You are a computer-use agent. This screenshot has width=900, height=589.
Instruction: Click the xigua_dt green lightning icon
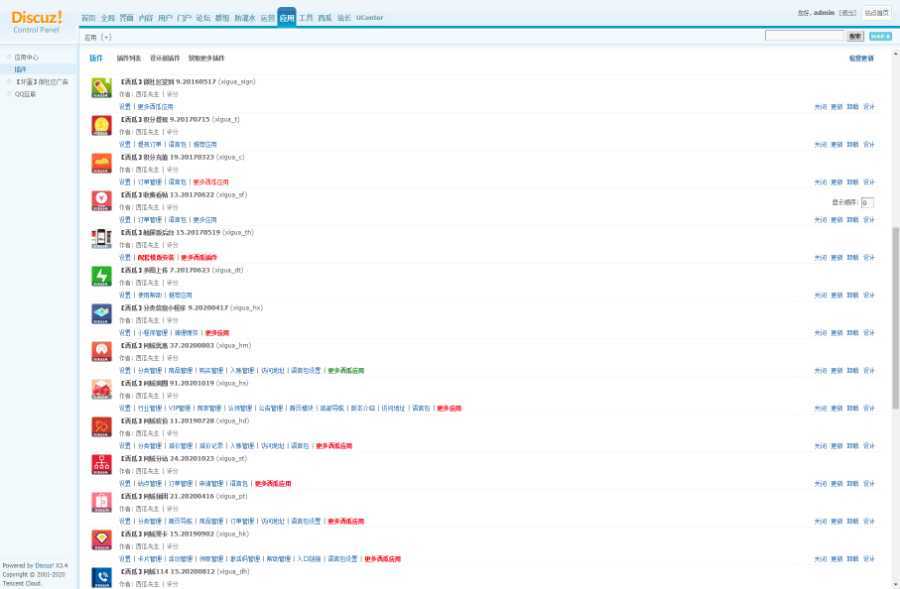(x=101, y=276)
